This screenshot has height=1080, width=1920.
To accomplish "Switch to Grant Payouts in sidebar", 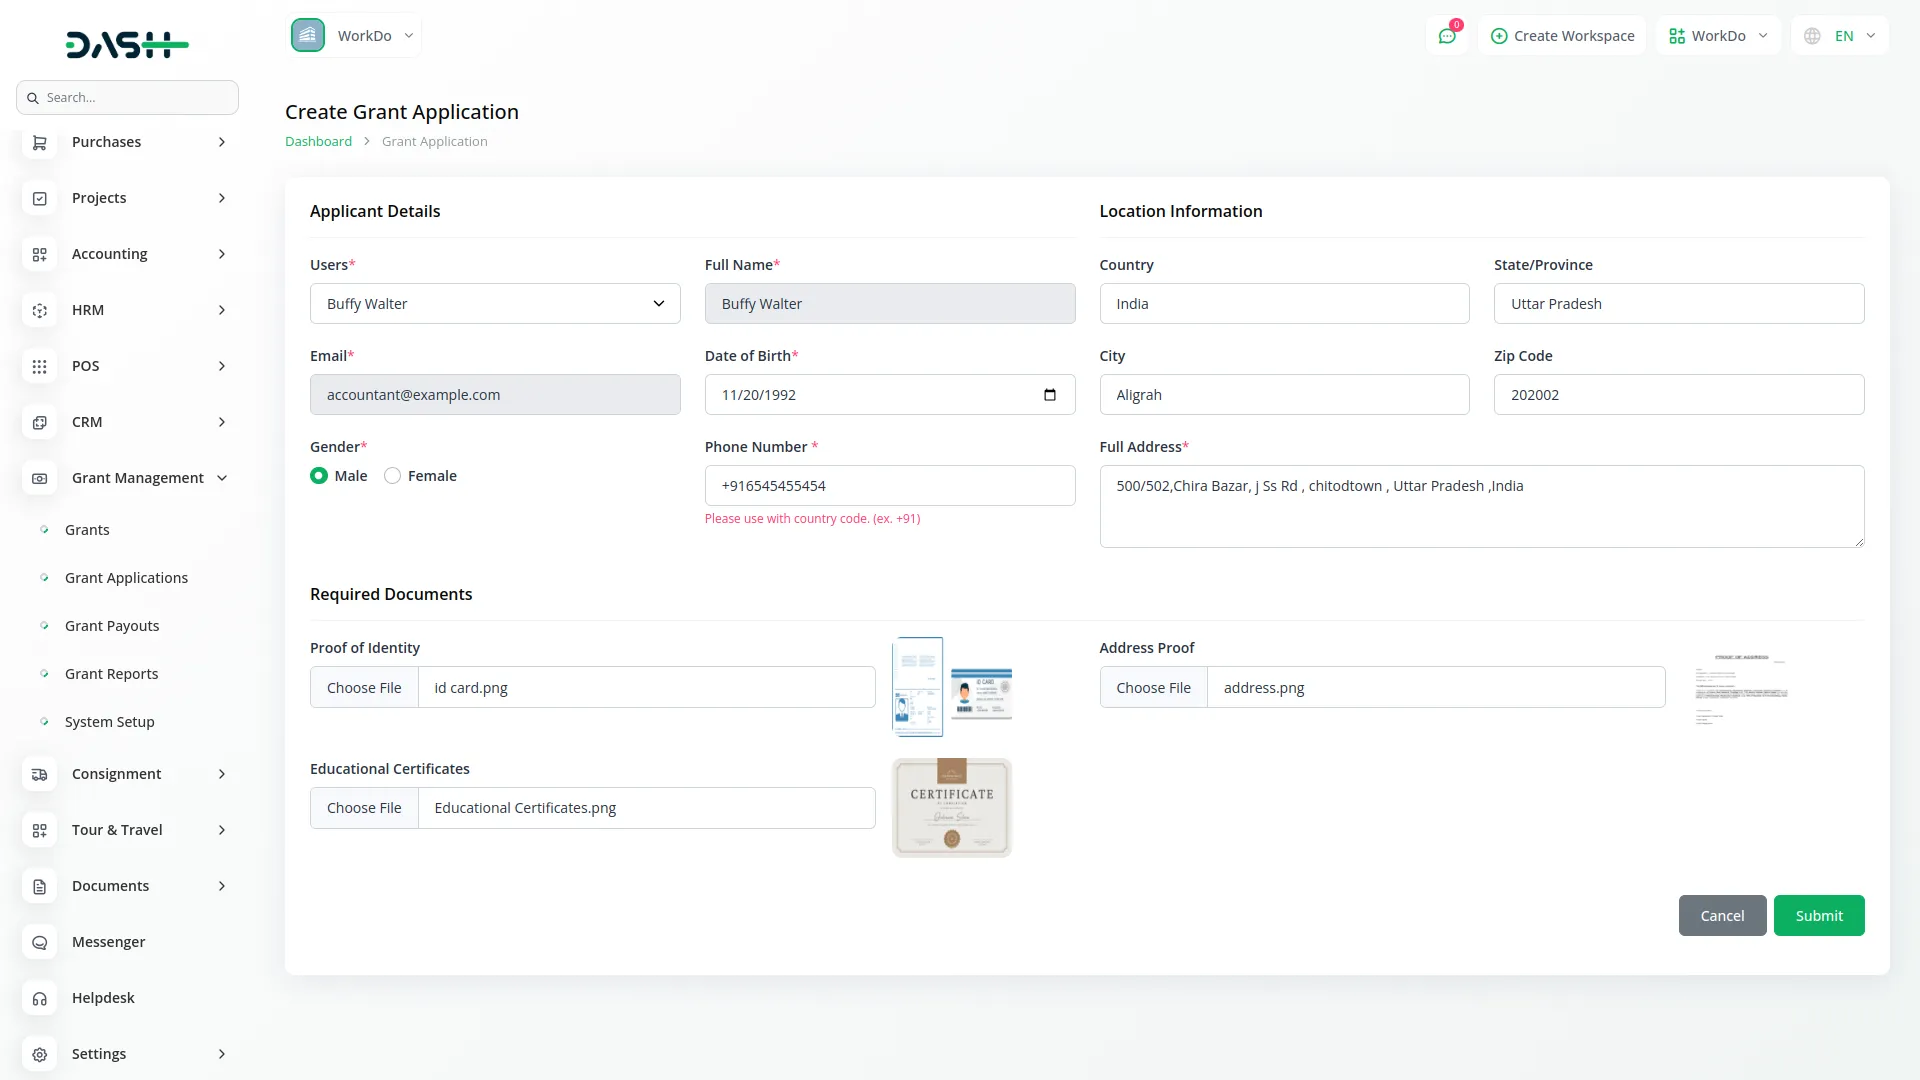I will (111, 625).
